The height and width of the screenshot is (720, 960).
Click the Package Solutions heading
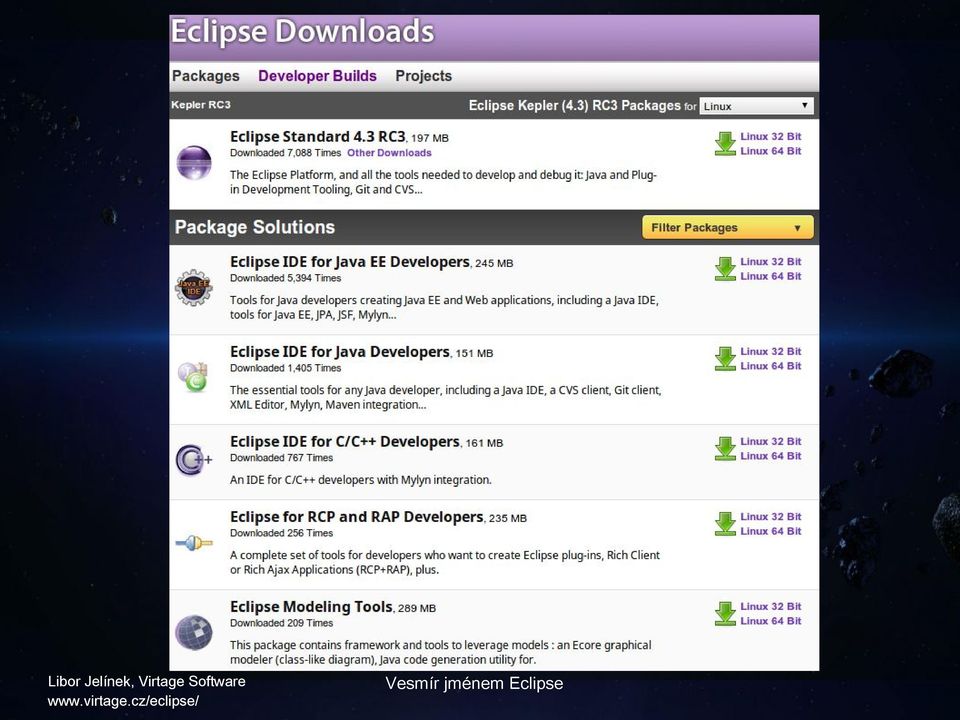(x=255, y=227)
